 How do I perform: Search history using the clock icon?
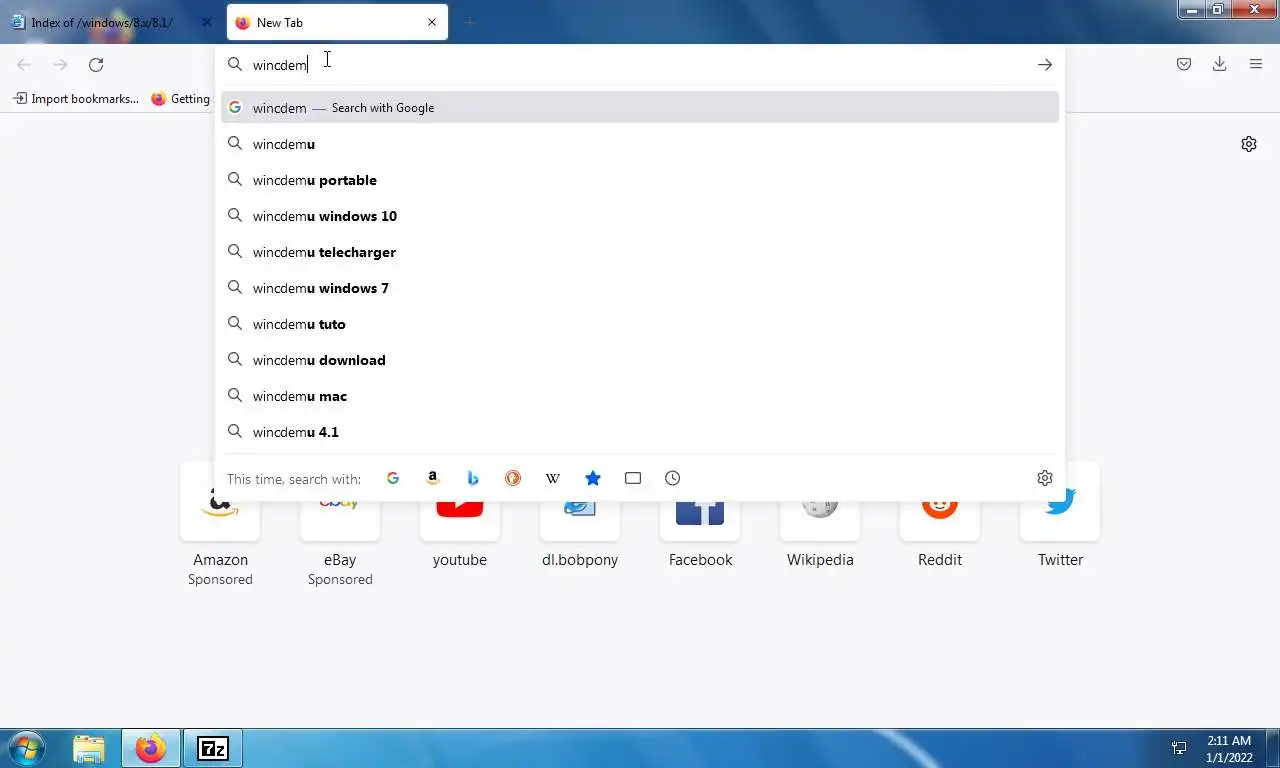coord(673,478)
